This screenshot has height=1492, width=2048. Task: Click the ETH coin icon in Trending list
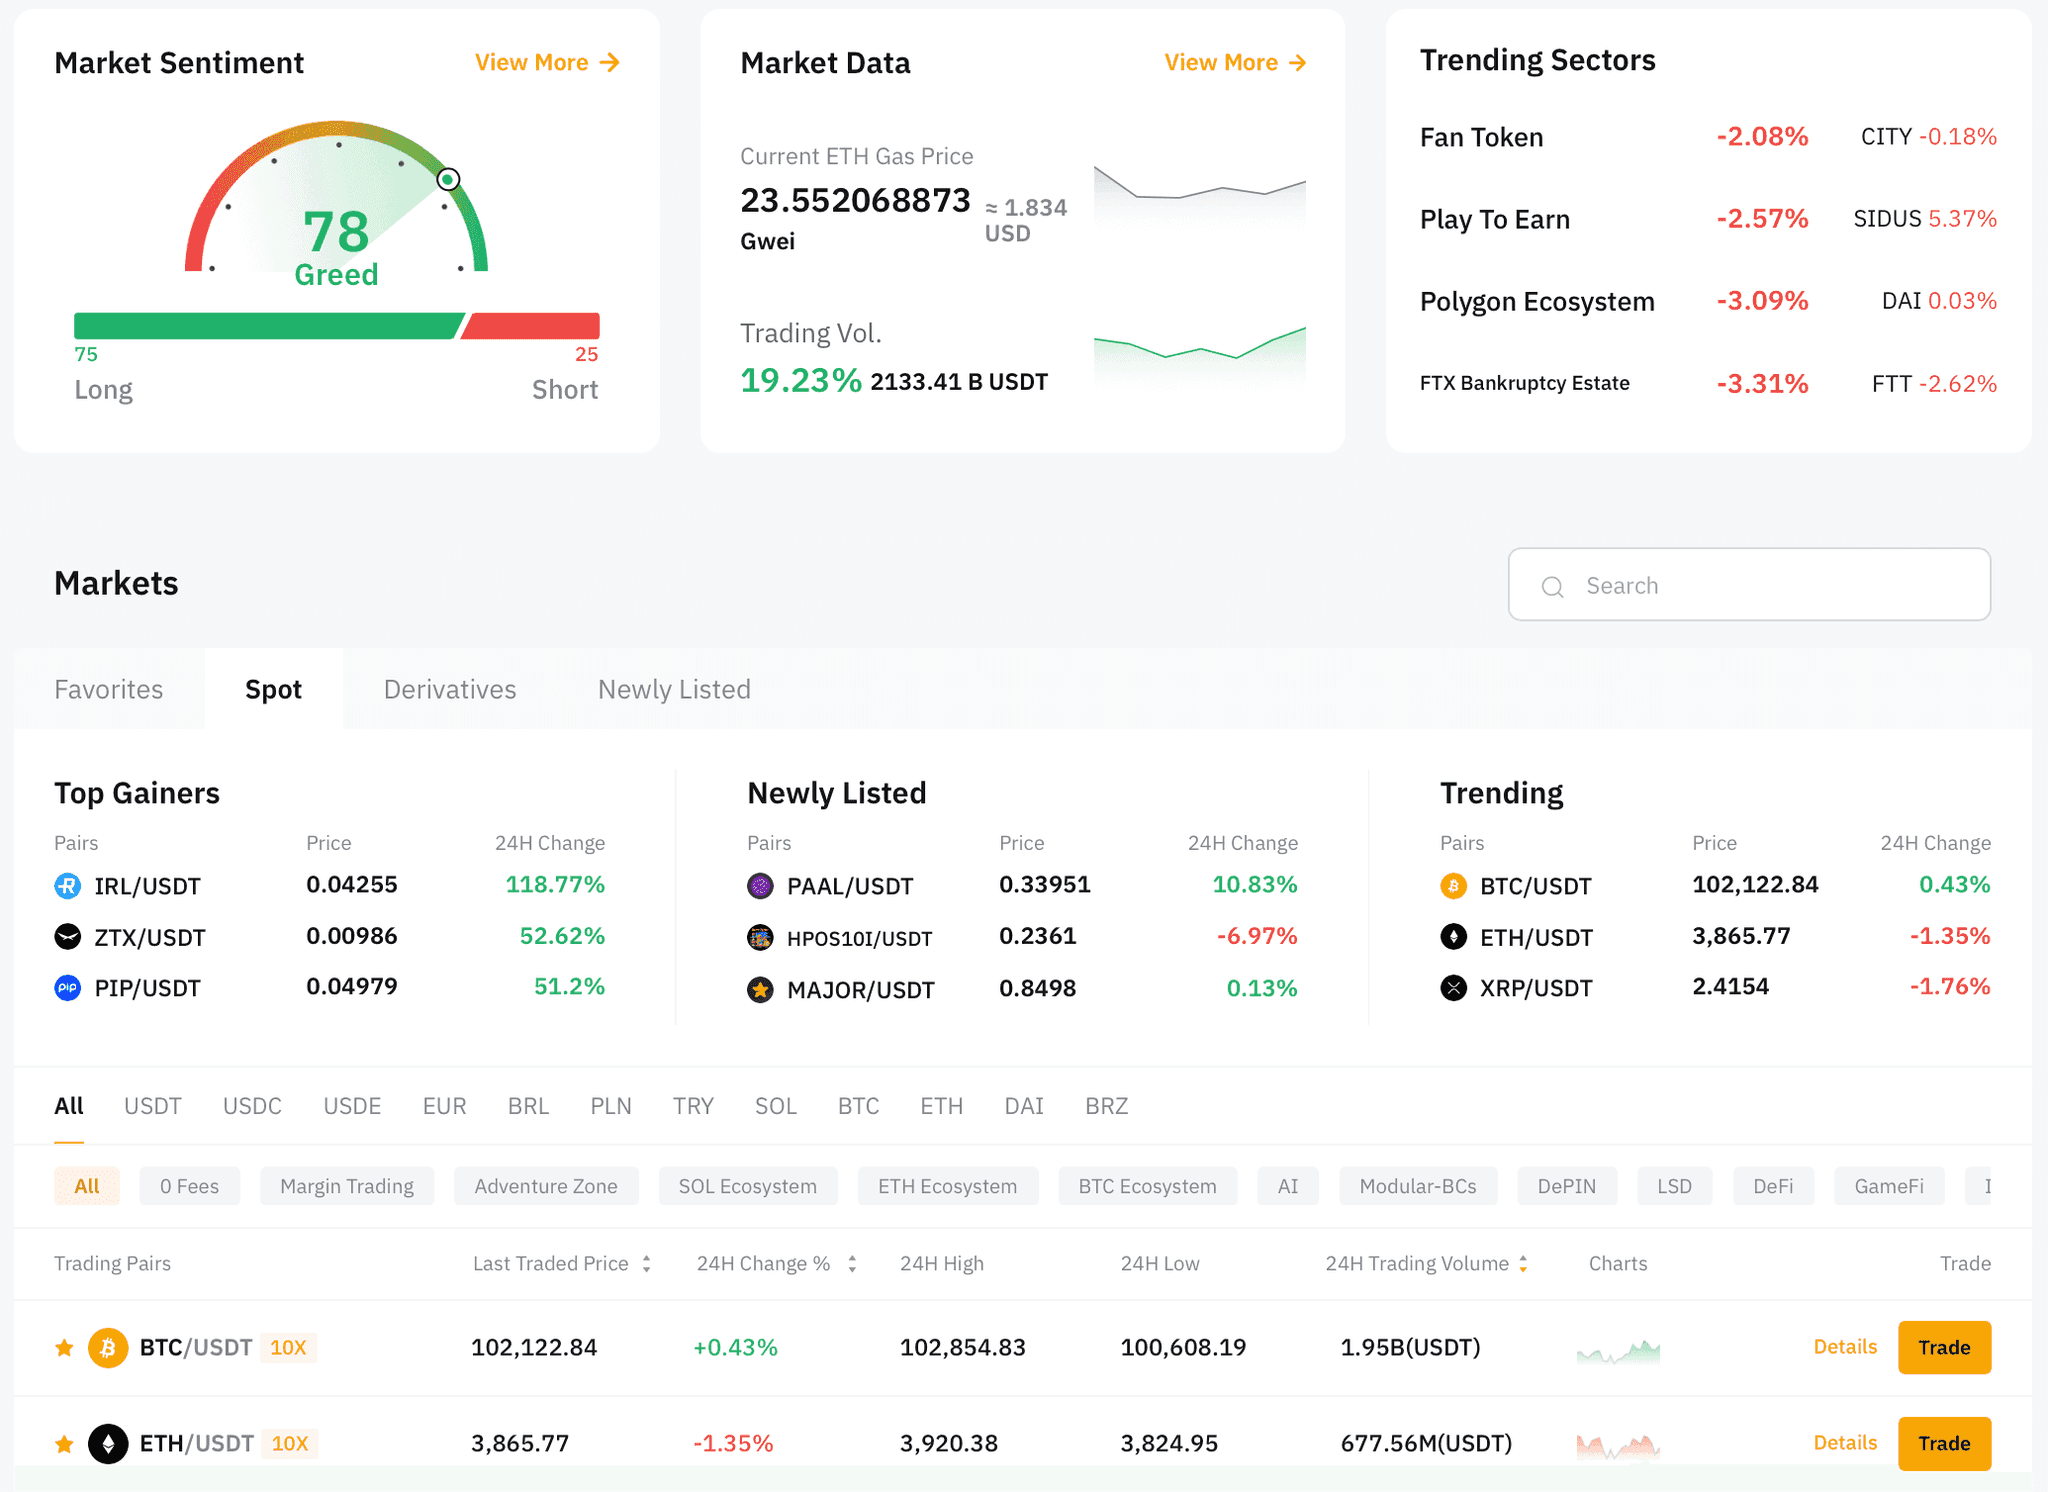(x=1456, y=937)
